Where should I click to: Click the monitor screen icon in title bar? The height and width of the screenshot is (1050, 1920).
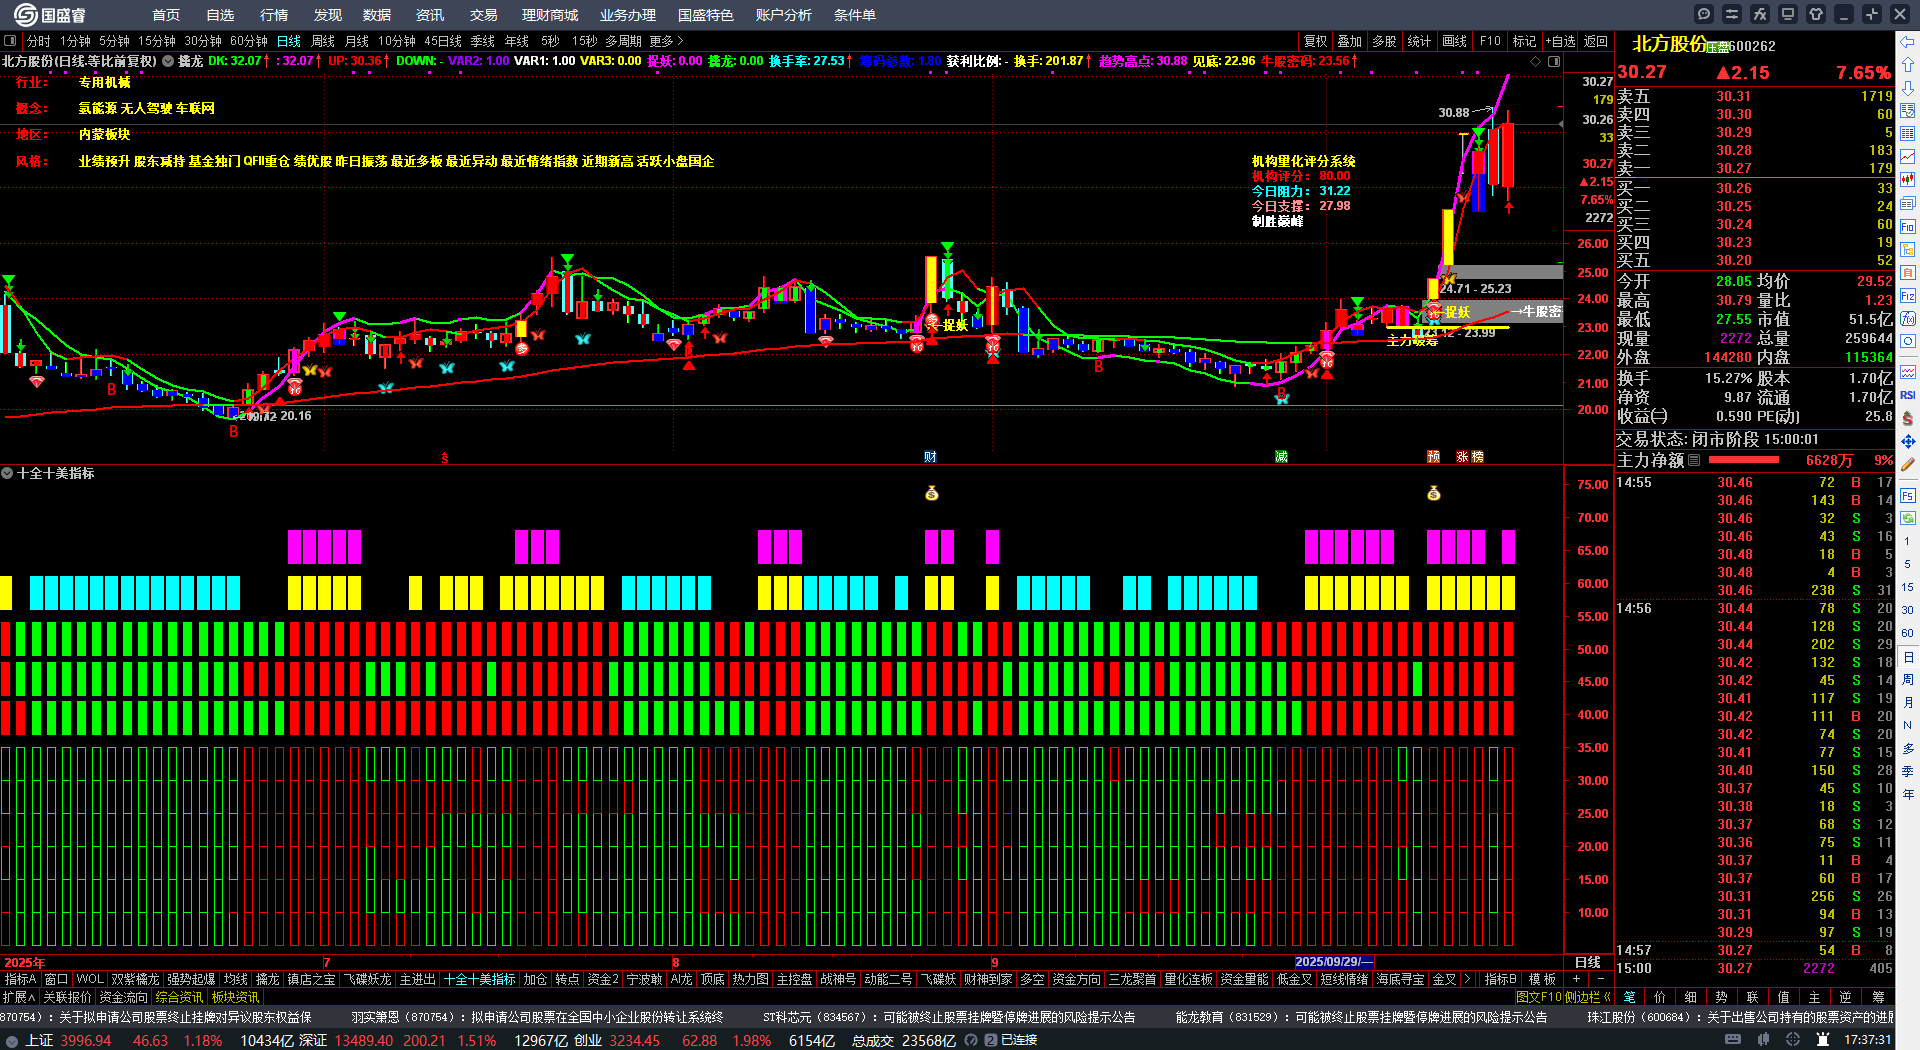tap(1788, 14)
